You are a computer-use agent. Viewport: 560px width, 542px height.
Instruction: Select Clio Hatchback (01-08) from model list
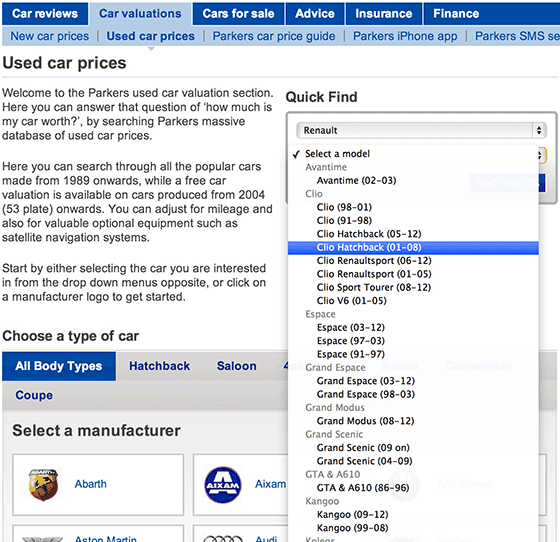413,247
